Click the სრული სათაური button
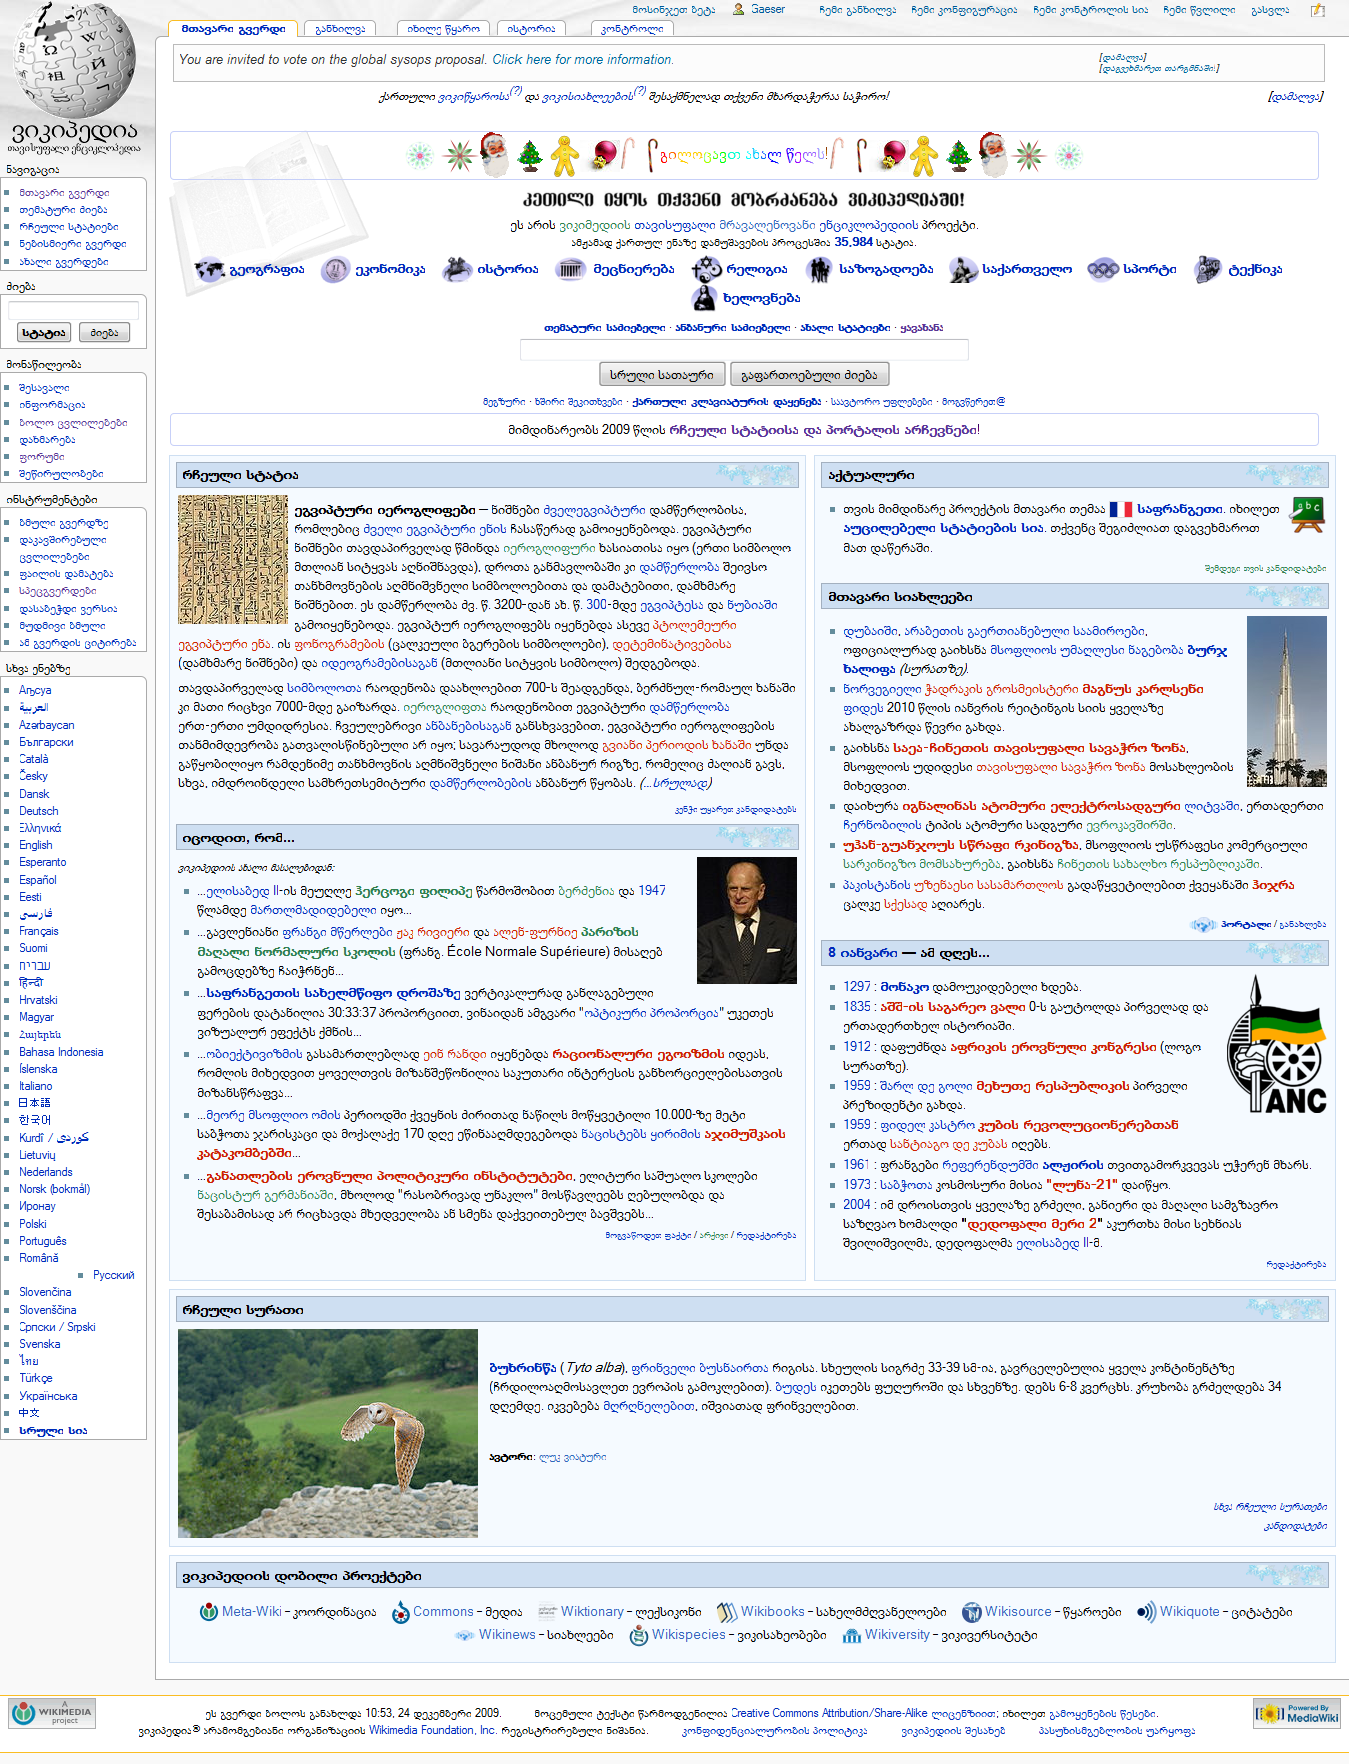The height and width of the screenshot is (1764, 1349). tap(662, 375)
